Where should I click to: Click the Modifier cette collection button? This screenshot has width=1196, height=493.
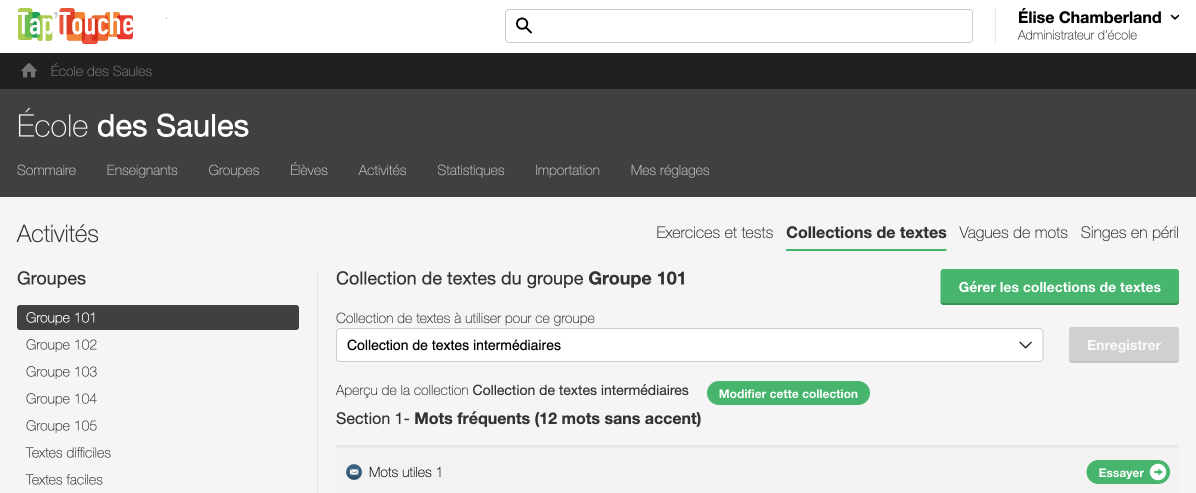coord(788,394)
